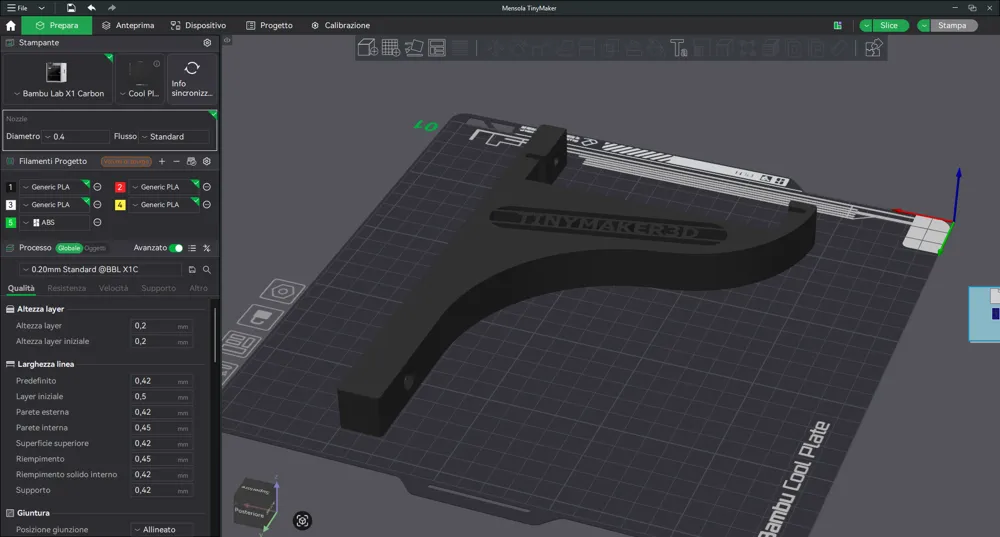
Task: Switch to the Progetto tab
Action: coord(269,26)
